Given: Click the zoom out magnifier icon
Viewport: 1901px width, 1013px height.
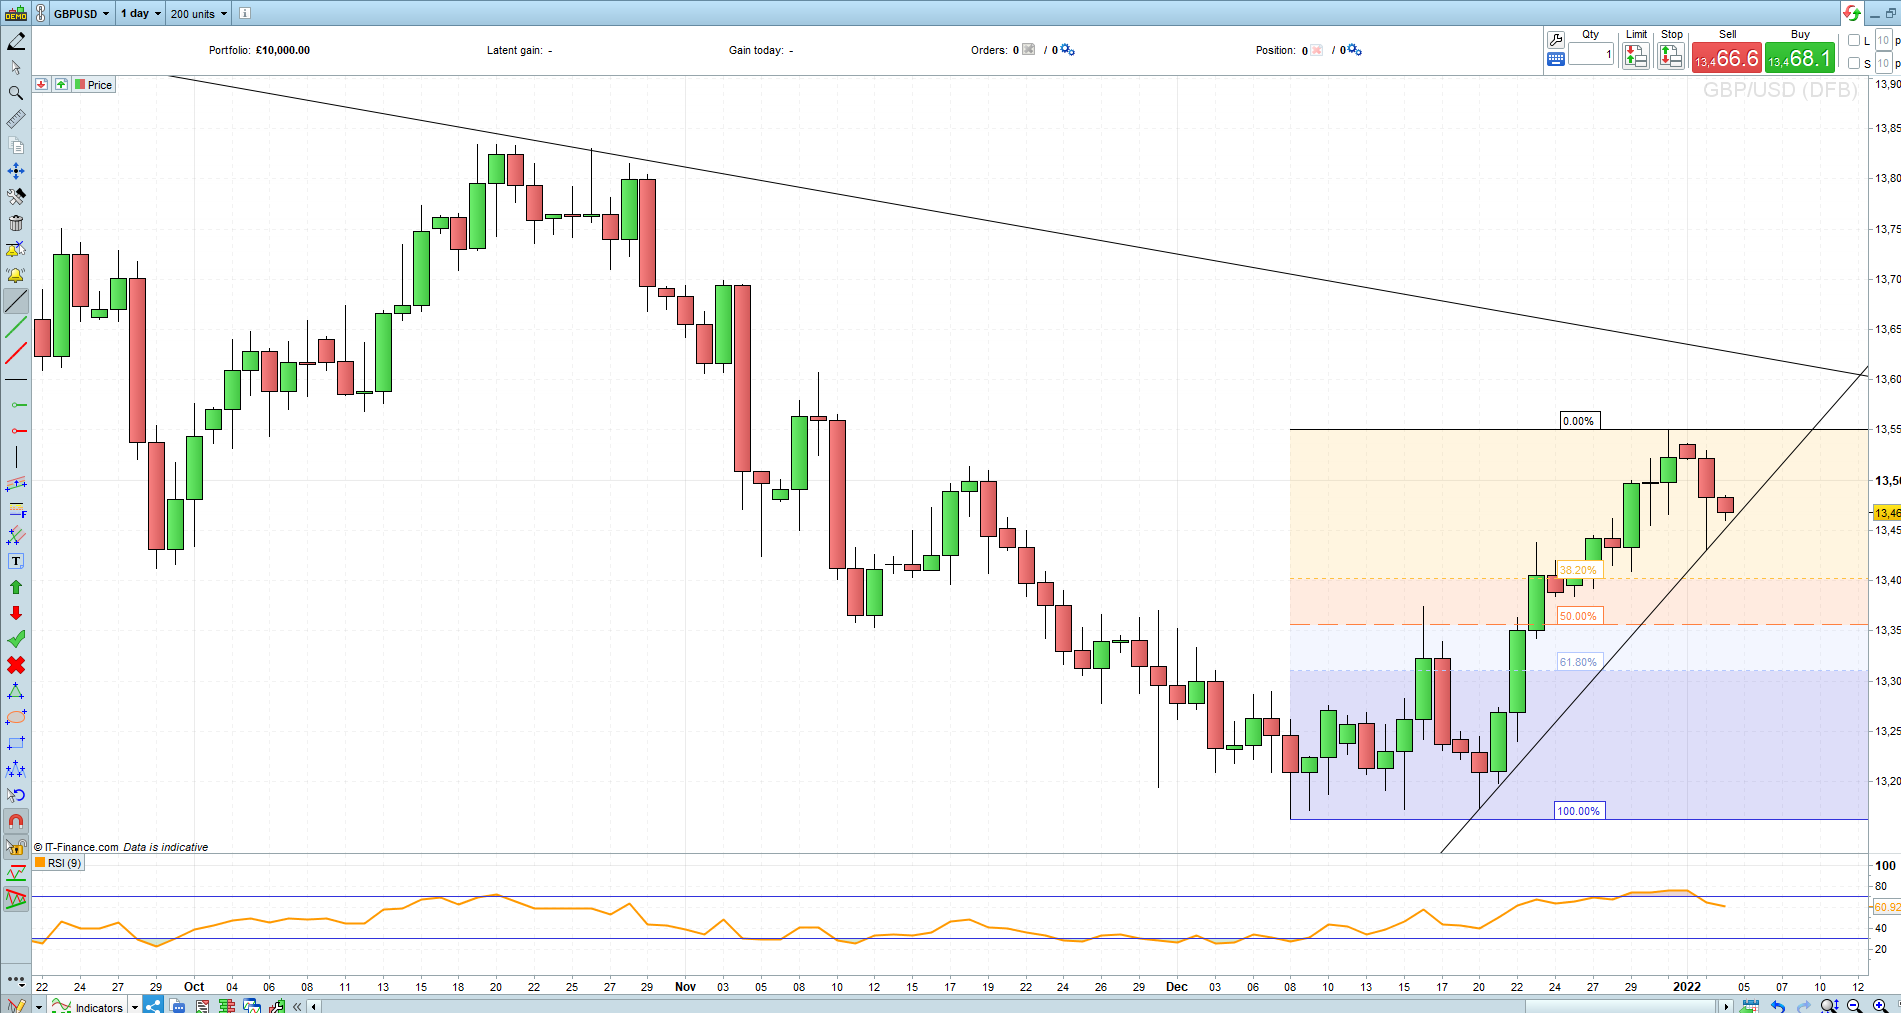Looking at the screenshot, I should (x=1855, y=1006).
